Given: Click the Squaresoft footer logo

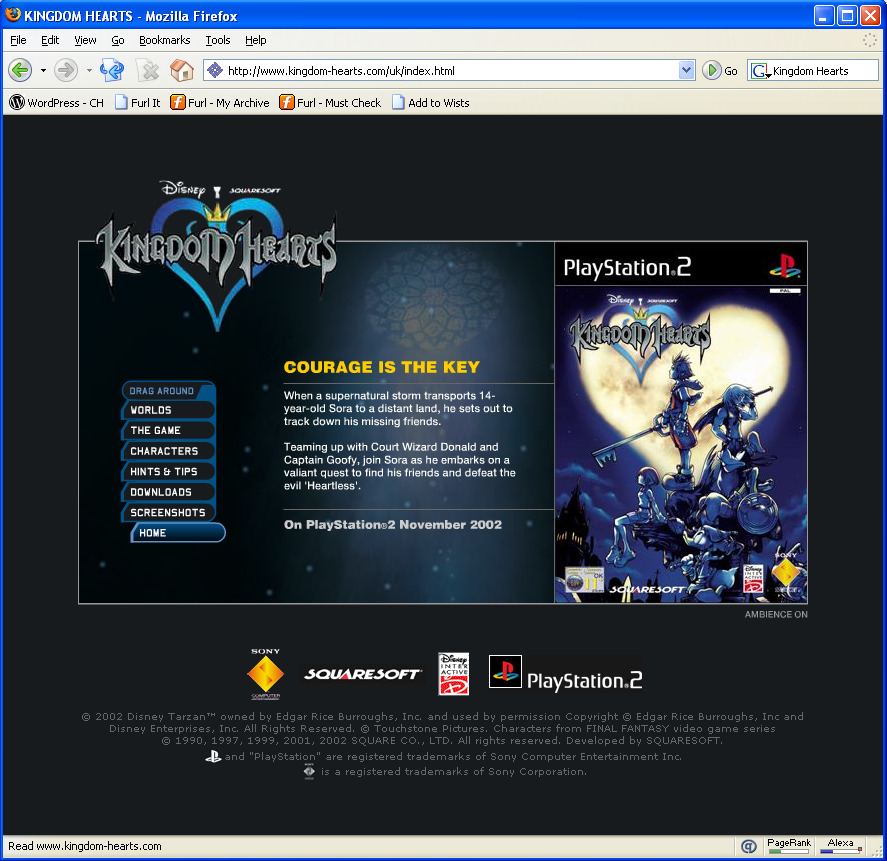Looking at the screenshot, I should [x=362, y=674].
